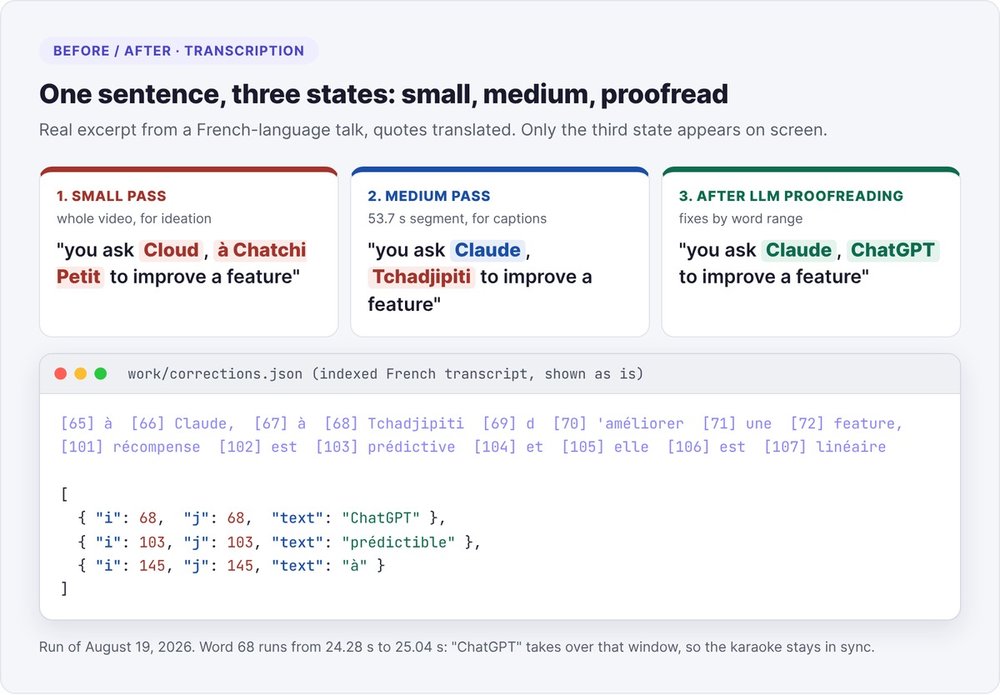The image size is (1000, 695).
Task: Click 'whole video, for ideation' caption
Action: click(x=134, y=219)
